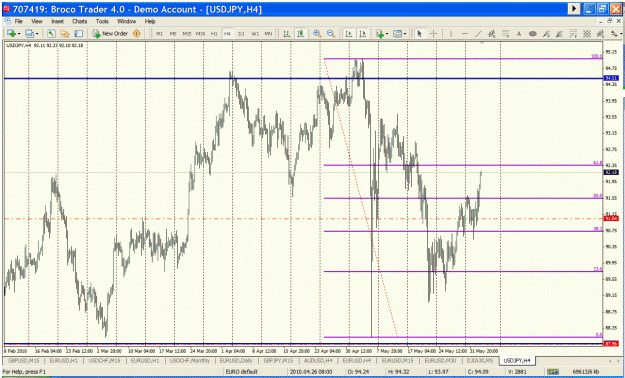Select the Vertical Line tool

click(x=451, y=34)
